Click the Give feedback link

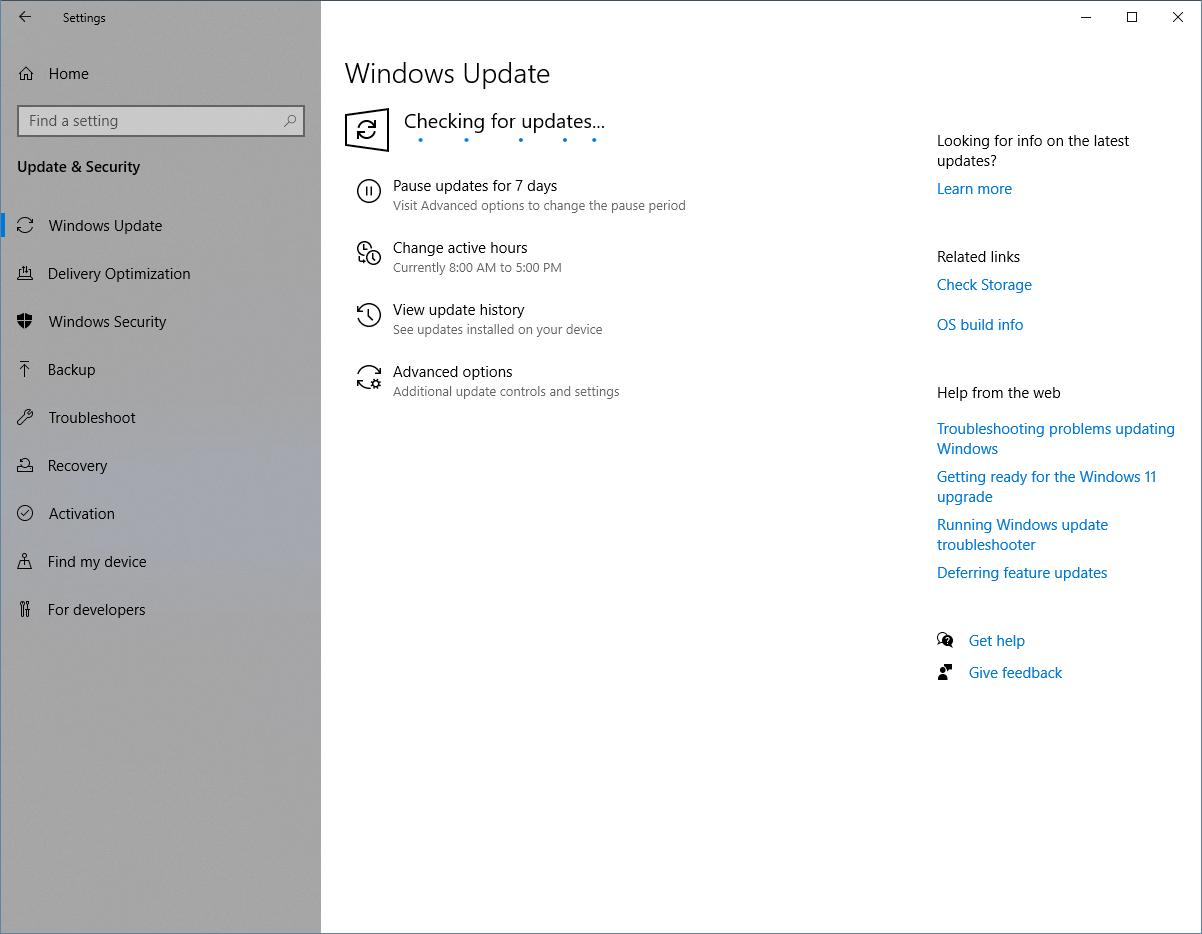tap(1015, 673)
